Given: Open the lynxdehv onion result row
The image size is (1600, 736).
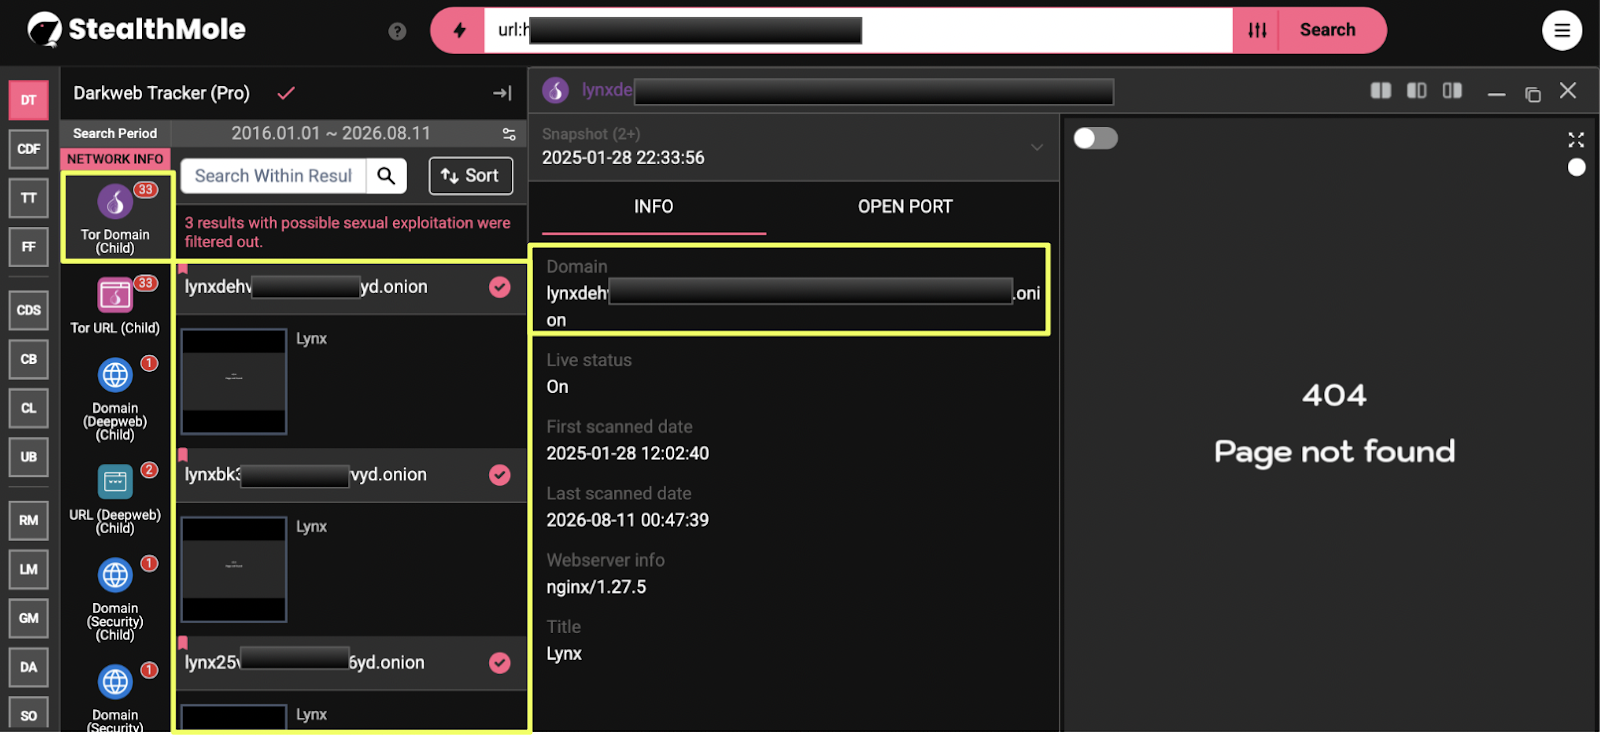Looking at the screenshot, I should pos(352,287).
